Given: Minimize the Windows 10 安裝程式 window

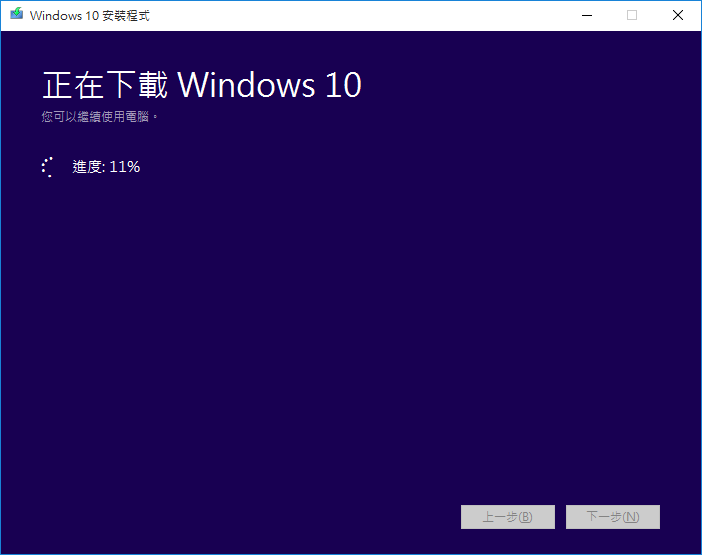Looking at the screenshot, I should [587, 15].
